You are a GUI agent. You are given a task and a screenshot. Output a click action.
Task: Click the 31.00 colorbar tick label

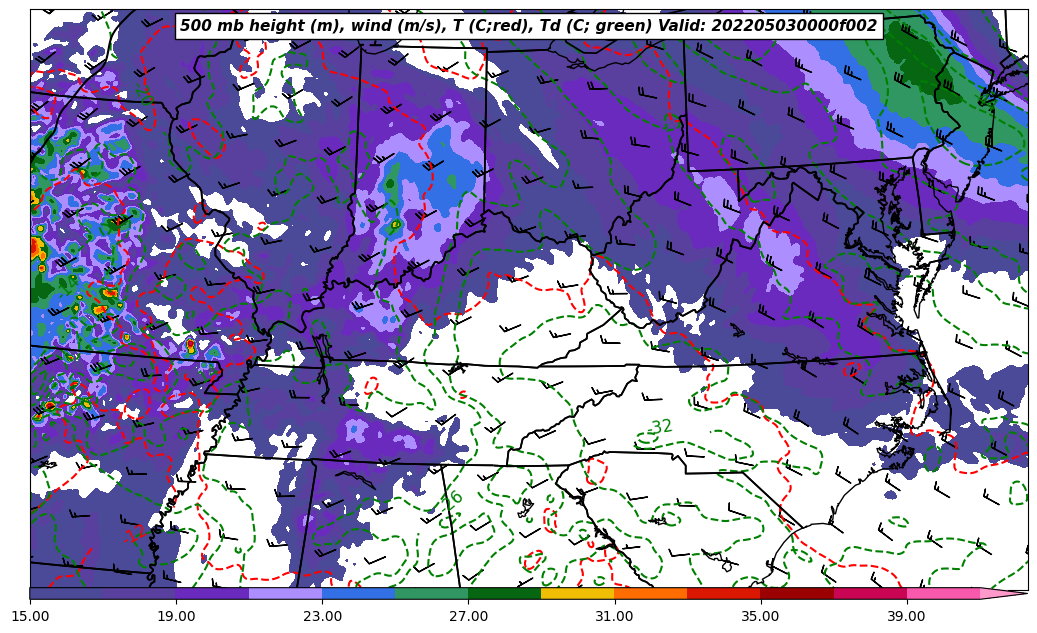pyautogui.click(x=614, y=616)
